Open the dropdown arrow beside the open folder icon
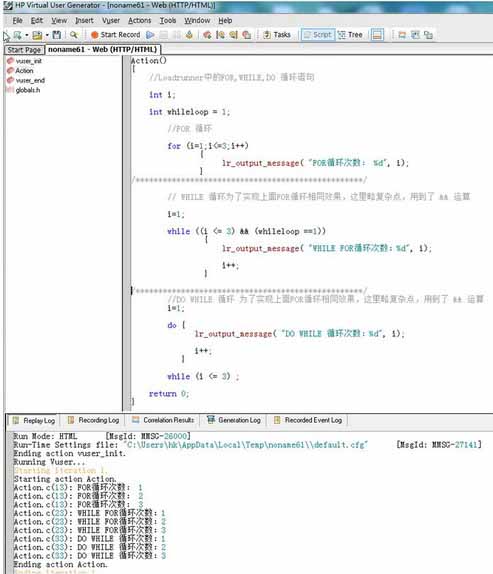Image resolution: width=493 pixels, height=574 pixels. click(47, 35)
